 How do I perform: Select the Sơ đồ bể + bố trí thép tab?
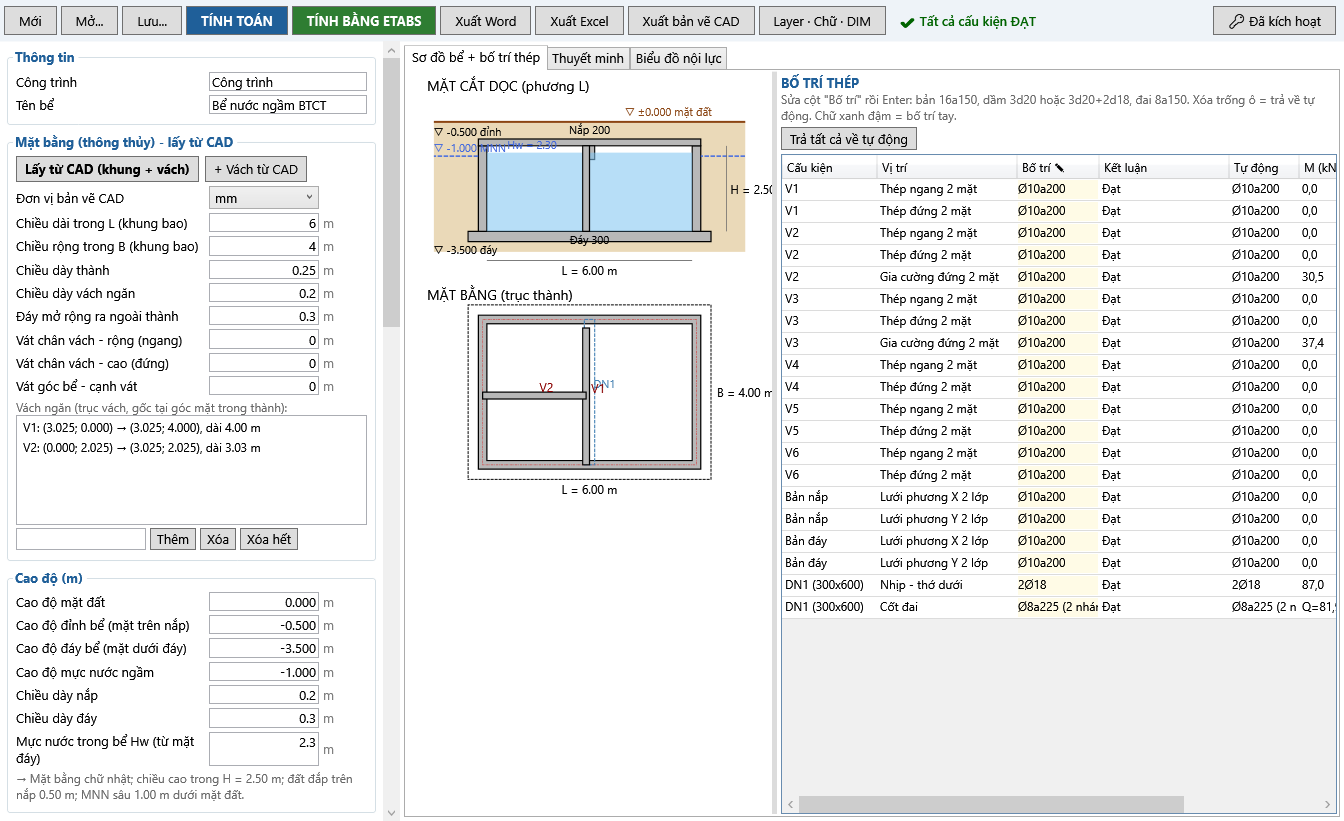click(476, 57)
